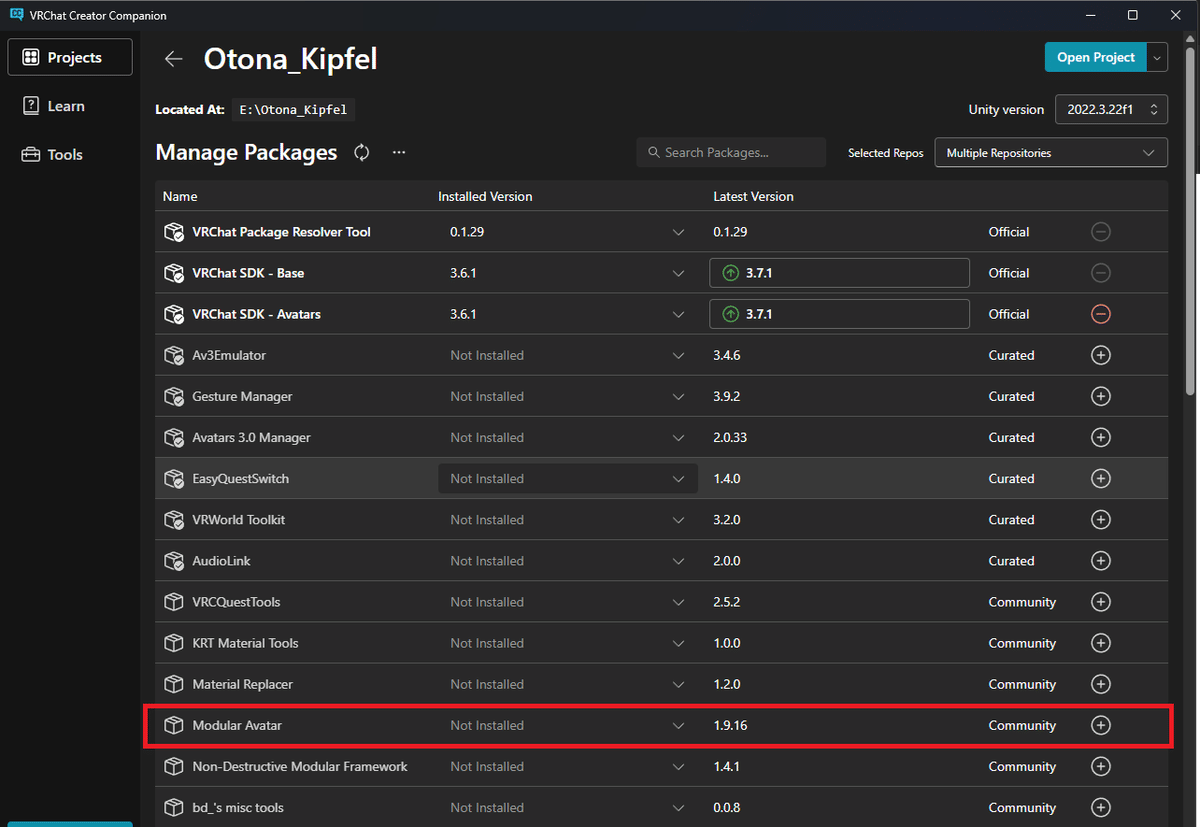Click the Open Project button

click(1095, 58)
